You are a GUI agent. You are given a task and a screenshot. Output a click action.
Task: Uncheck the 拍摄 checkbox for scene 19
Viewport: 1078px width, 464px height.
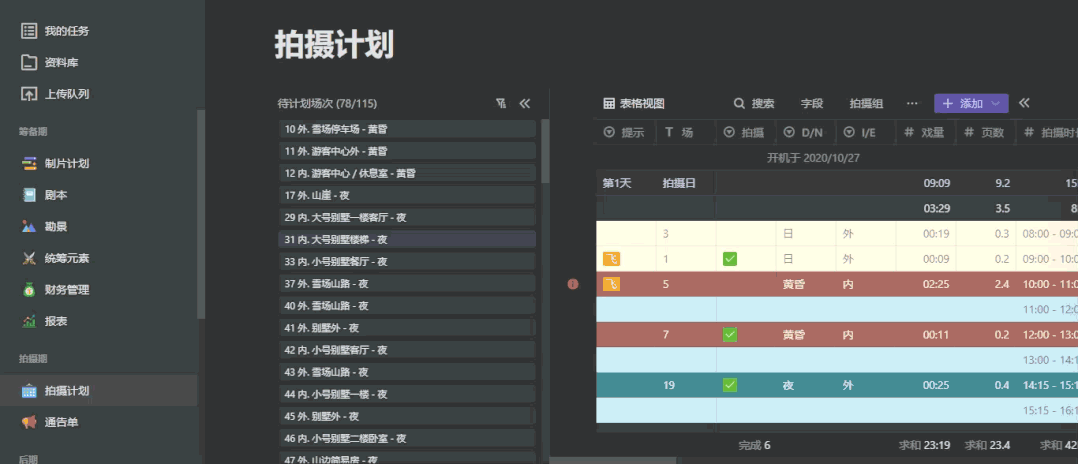click(x=729, y=385)
